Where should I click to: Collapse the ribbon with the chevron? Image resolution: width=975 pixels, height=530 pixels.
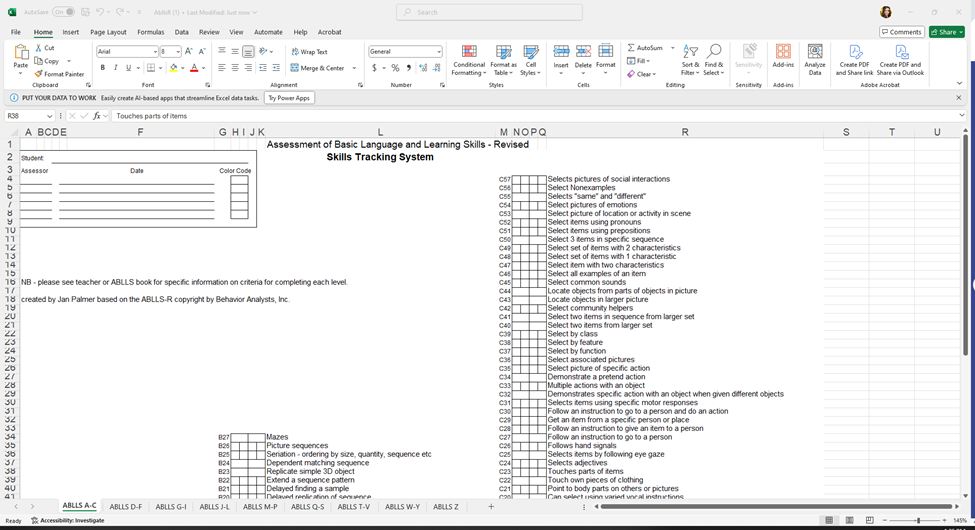click(959, 83)
